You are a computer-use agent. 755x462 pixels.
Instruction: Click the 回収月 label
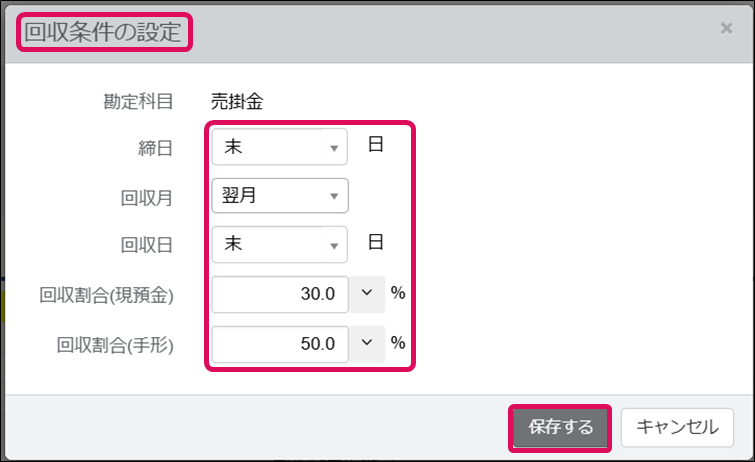[x=146, y=198]
